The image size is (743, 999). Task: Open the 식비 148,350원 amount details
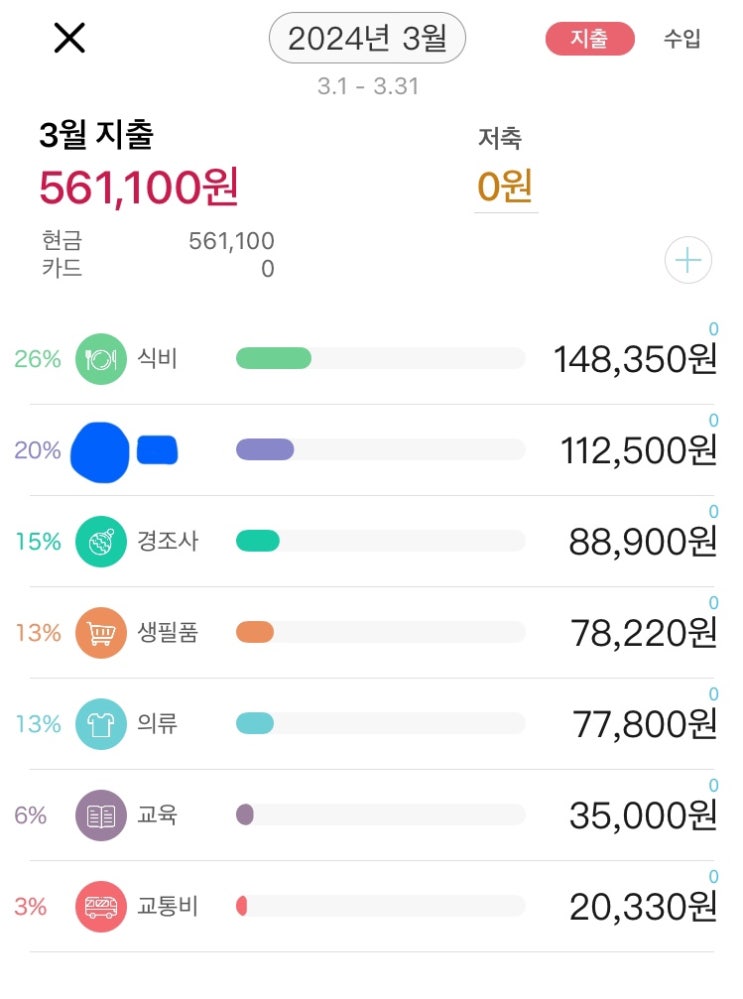(635, 359)
